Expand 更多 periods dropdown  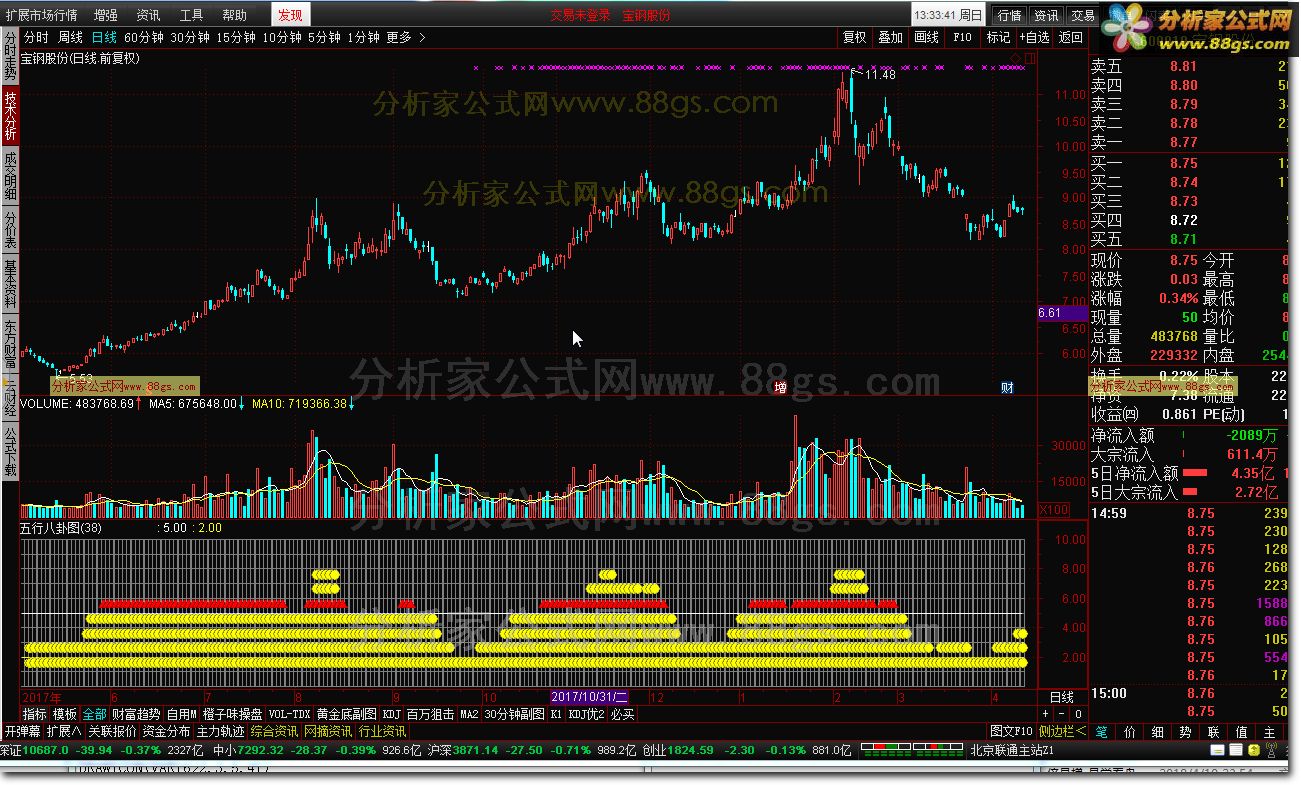406,37
